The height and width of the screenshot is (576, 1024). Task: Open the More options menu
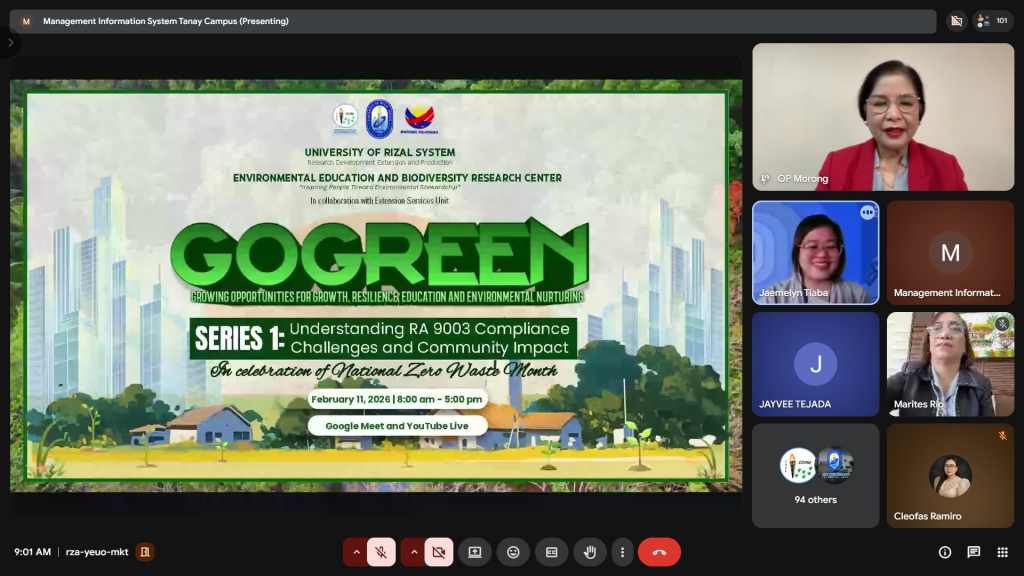(x=623, y=551)
